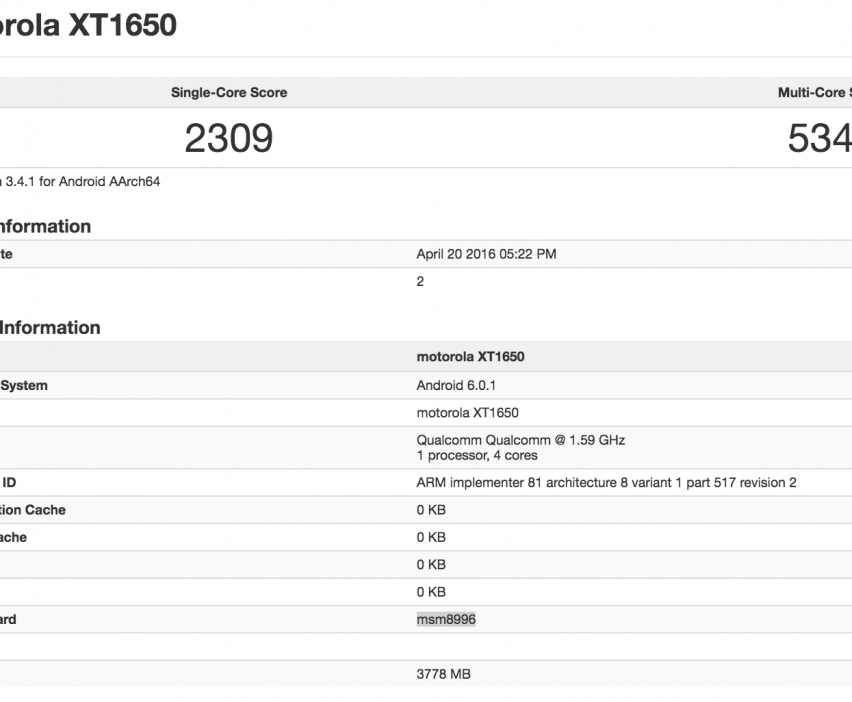Click the partially visible multi-core score number
852x702 pixels.
click(819, 138)
